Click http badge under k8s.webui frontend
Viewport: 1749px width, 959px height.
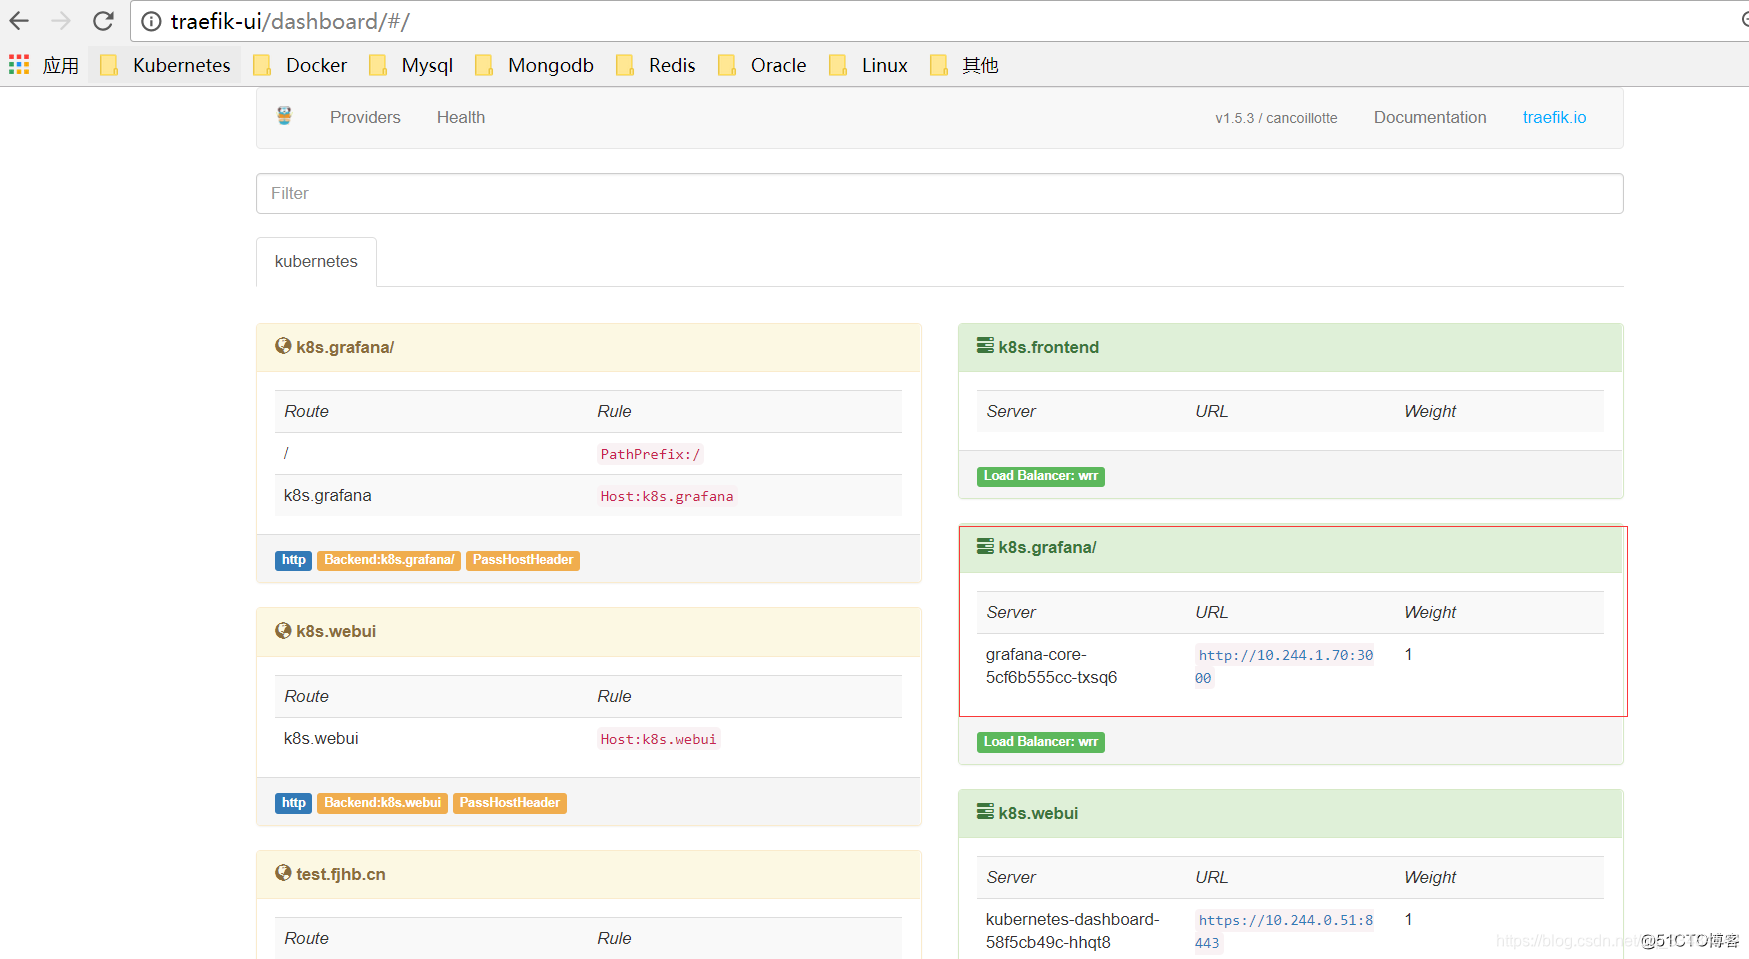(293, 803)
